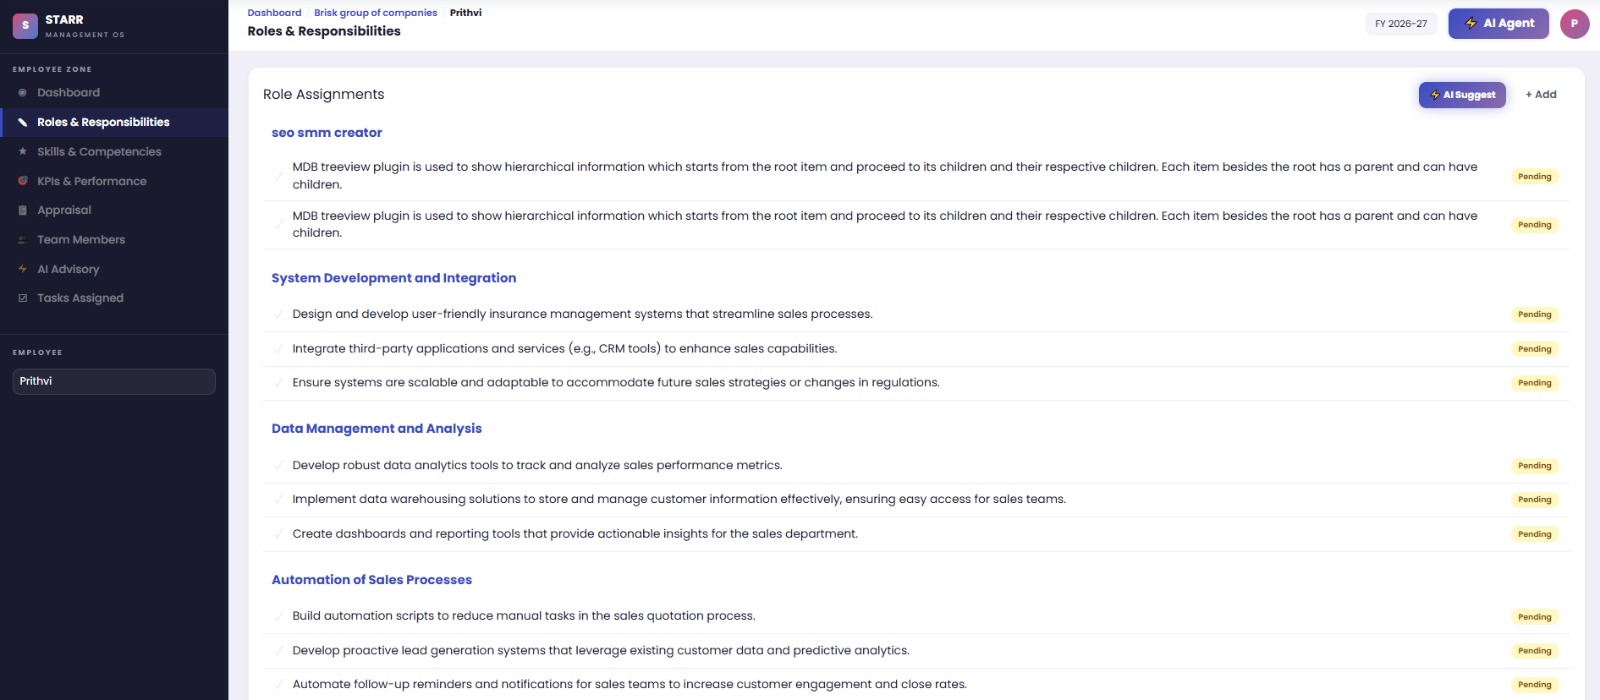
Task: Click the AI Advisory lightning icon
Action: tap(22, 269)
